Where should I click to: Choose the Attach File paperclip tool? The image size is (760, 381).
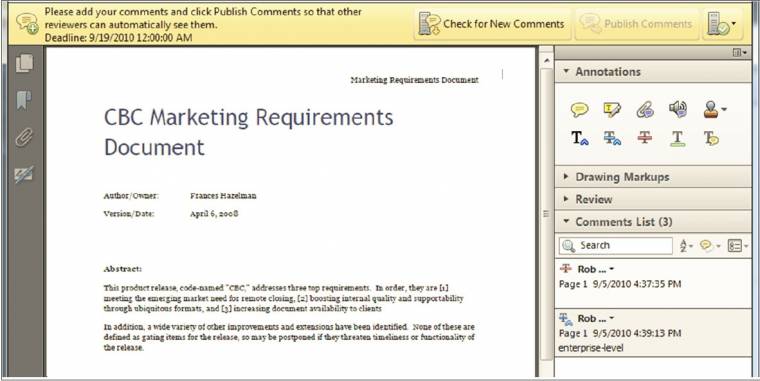pos(645,110)
